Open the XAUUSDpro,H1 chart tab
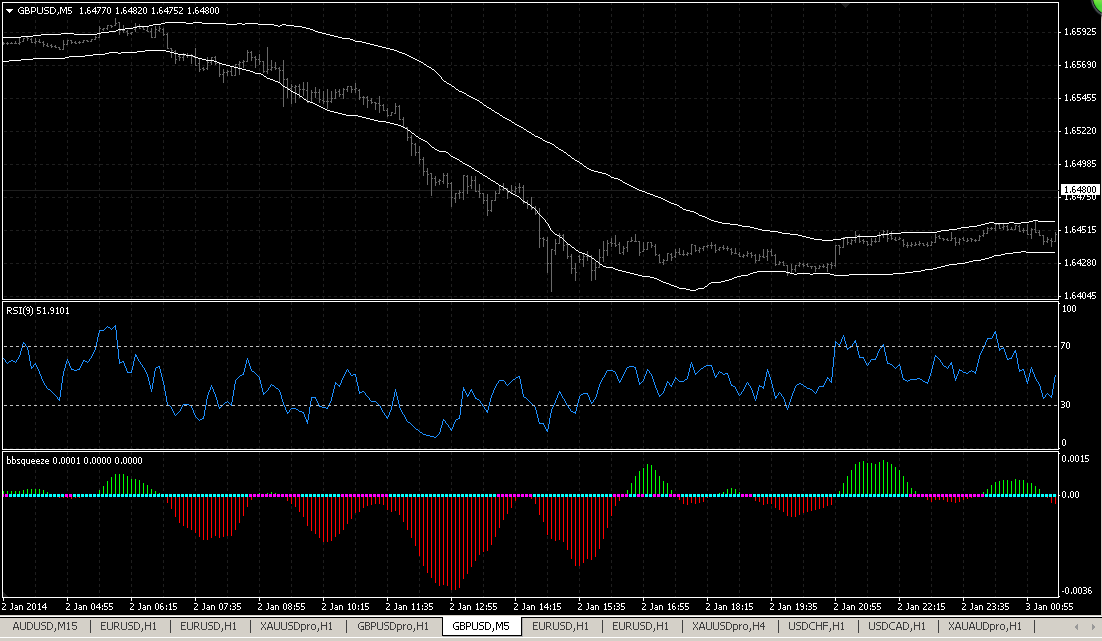This screenshot has height=641, width=1102. pos(296,626)
